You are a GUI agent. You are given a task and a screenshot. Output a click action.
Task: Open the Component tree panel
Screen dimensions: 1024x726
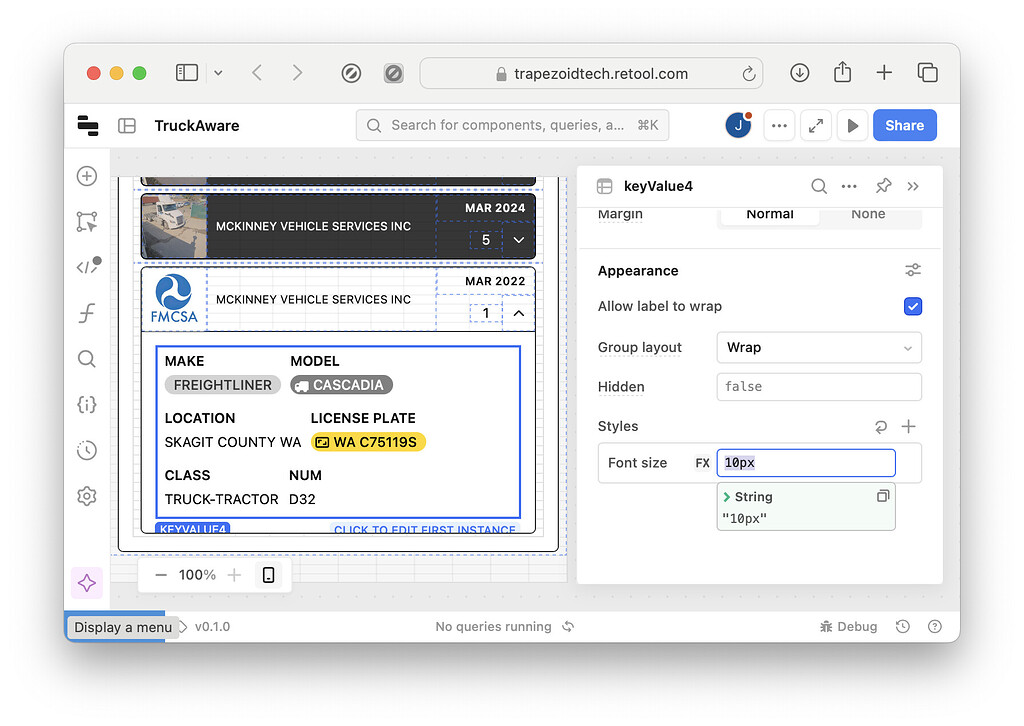tap(87, 222)
